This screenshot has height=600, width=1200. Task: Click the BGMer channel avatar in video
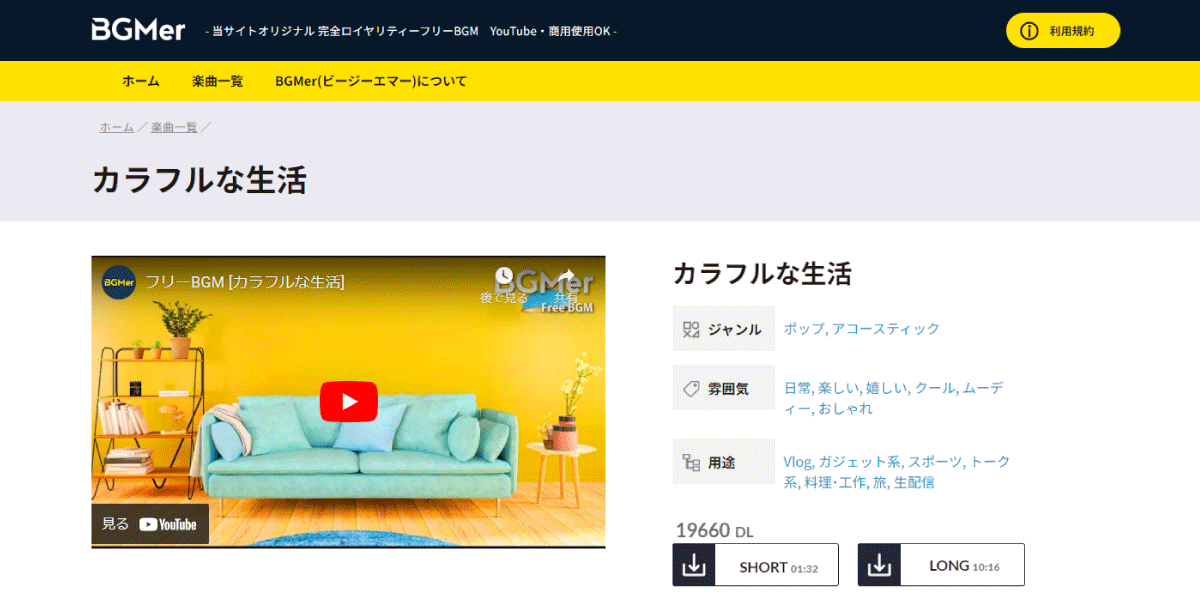[x=119, y=282]
